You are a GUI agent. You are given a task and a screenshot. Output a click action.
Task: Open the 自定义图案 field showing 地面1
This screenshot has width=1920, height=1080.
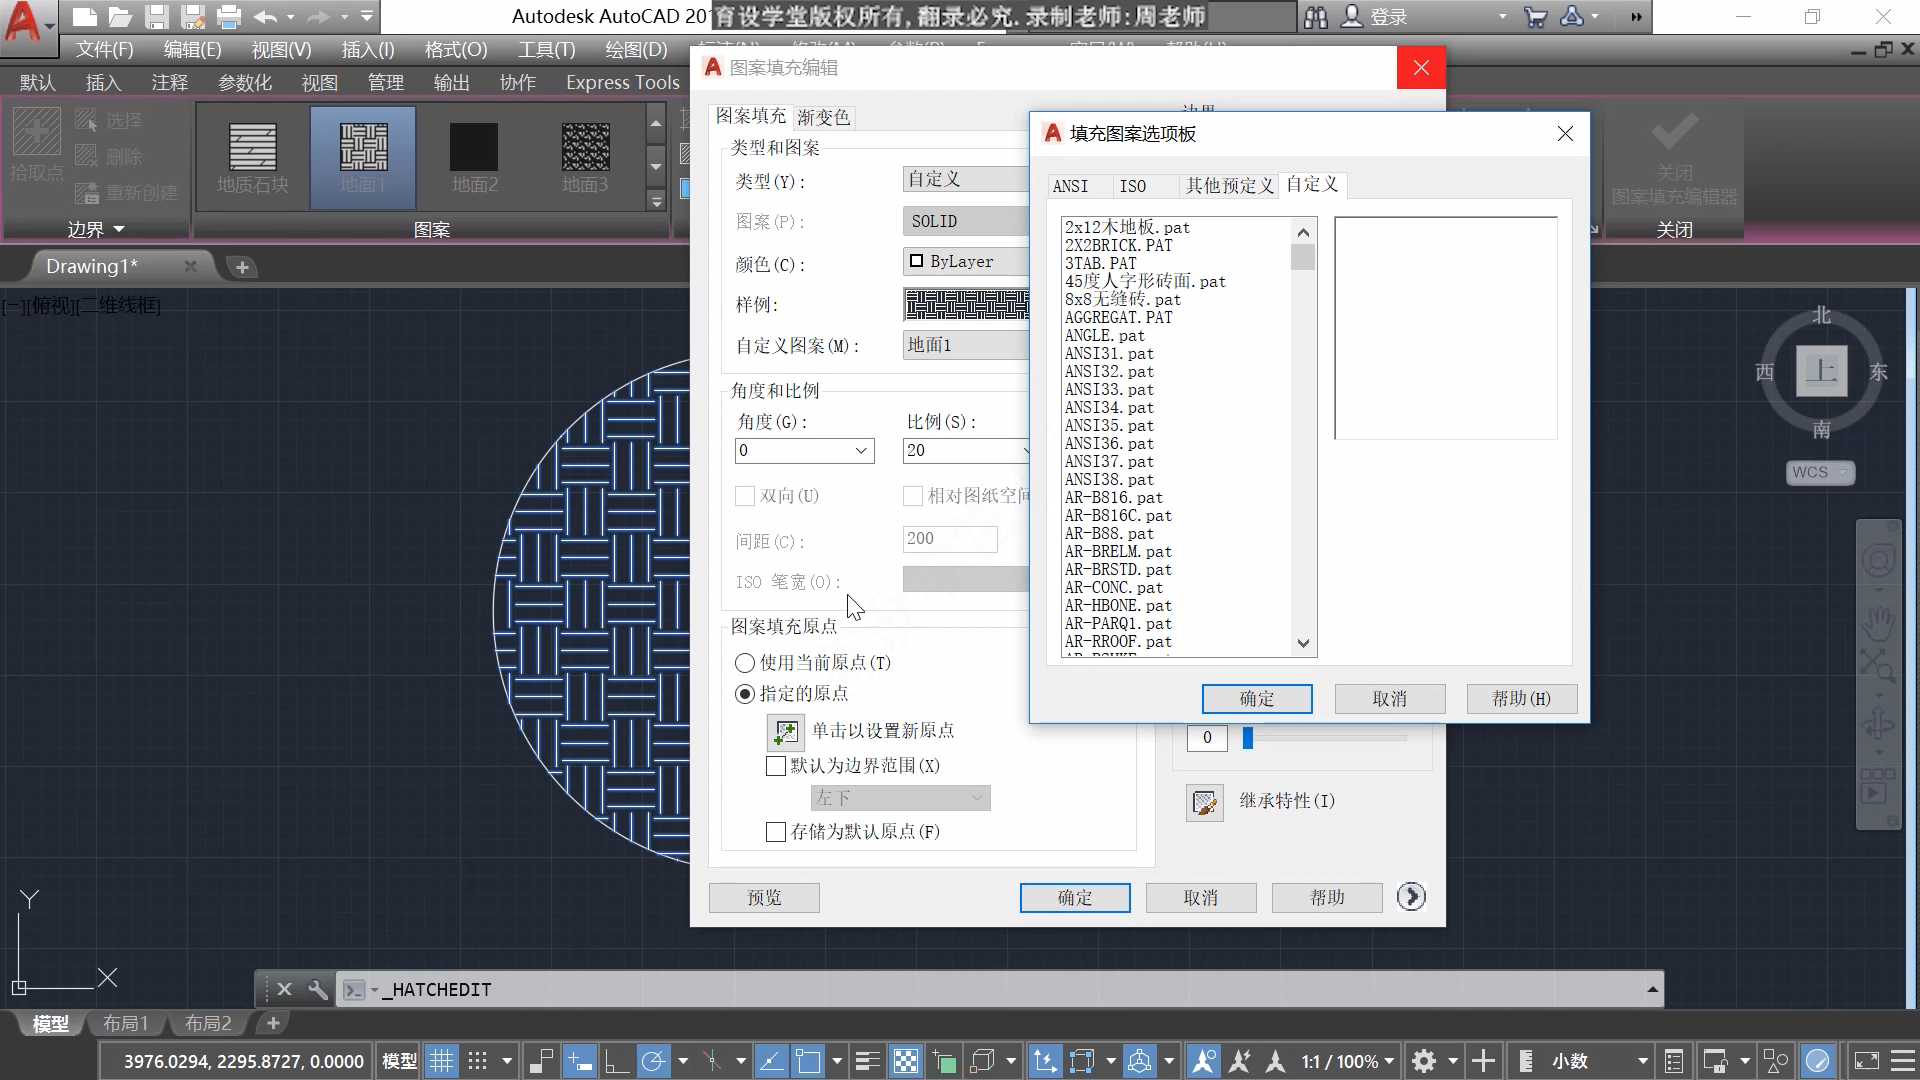(x=966, y=345)
